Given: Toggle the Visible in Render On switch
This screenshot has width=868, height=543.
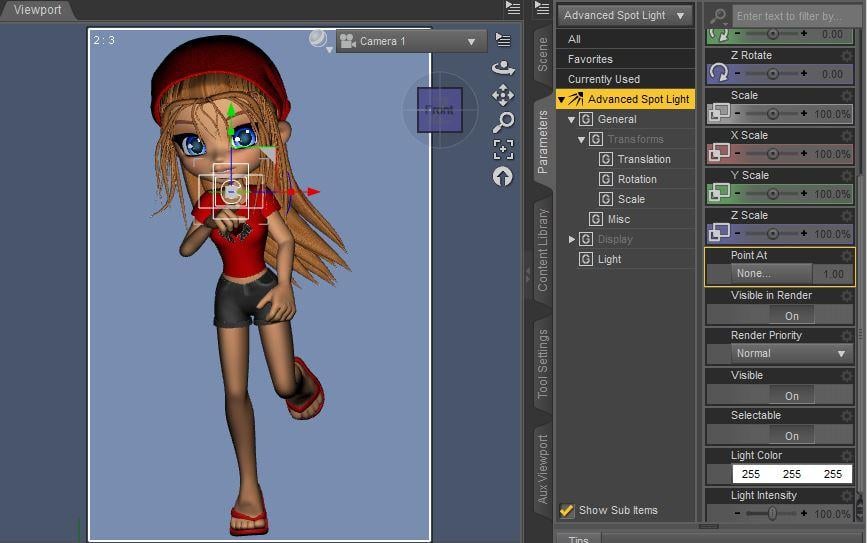Looking at the screenshot, I should [x=792, y=316].
